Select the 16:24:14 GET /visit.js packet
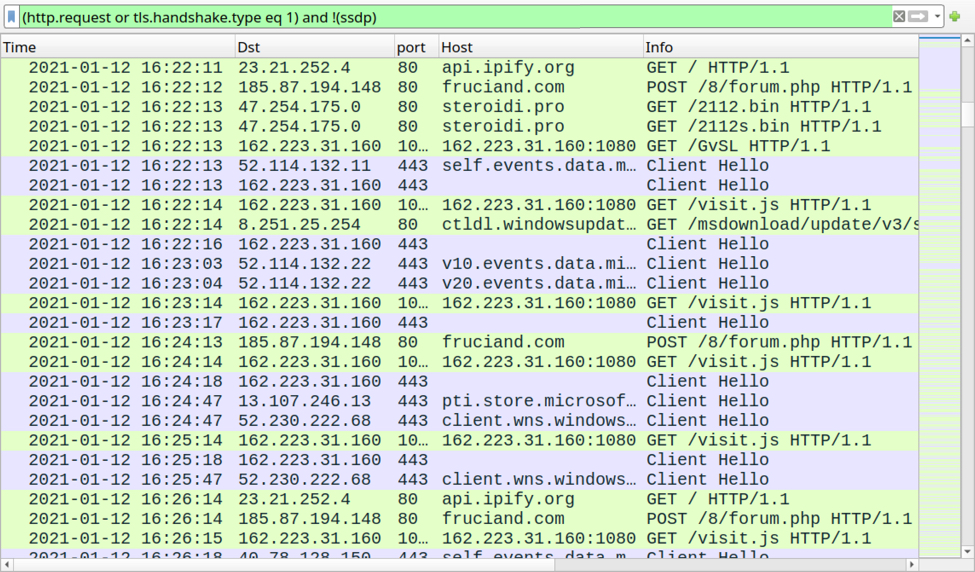This screenshot has height=572, width=975. click(460, 361)
